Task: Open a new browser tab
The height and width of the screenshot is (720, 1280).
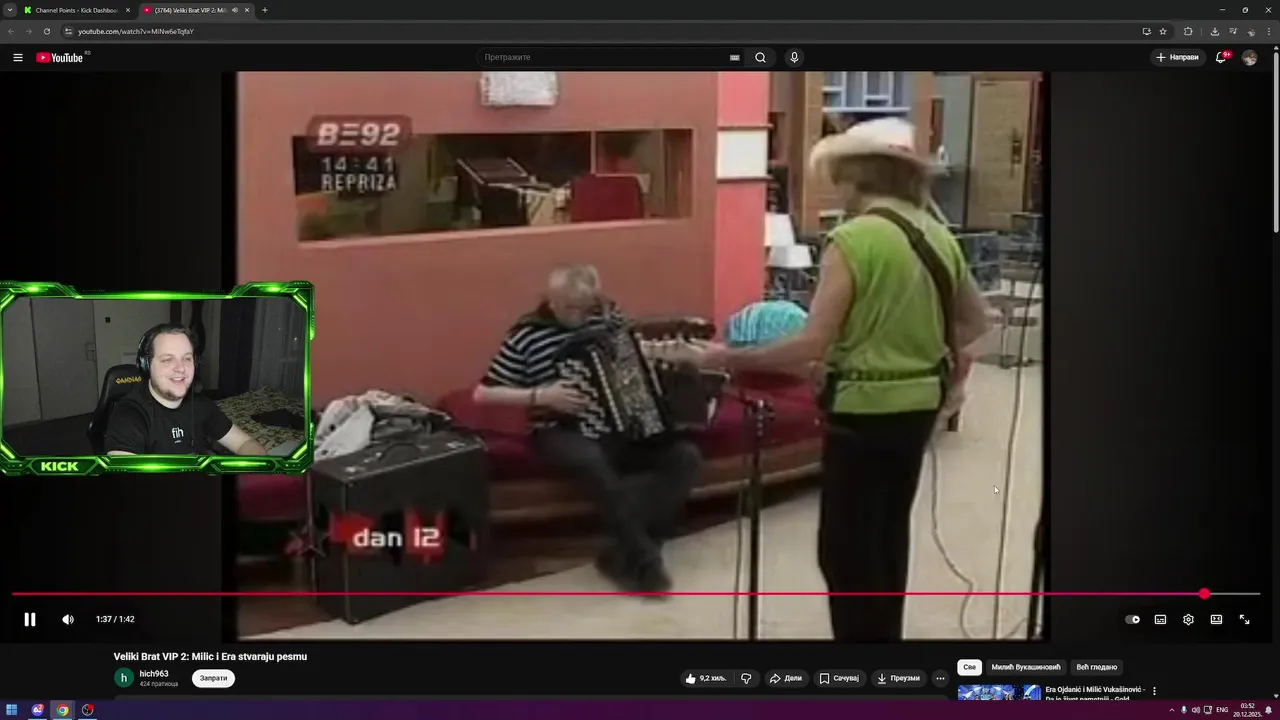Action: click(x=264, y=10)
